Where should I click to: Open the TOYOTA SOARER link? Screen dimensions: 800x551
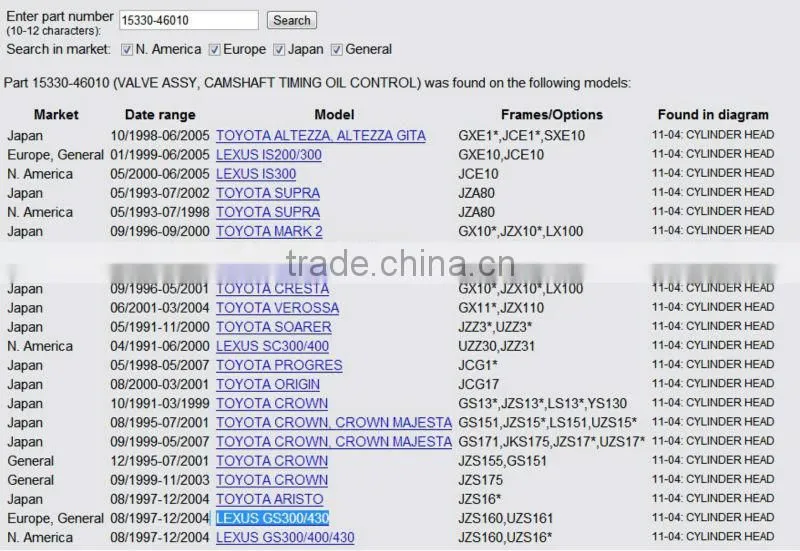coord(273,327)
